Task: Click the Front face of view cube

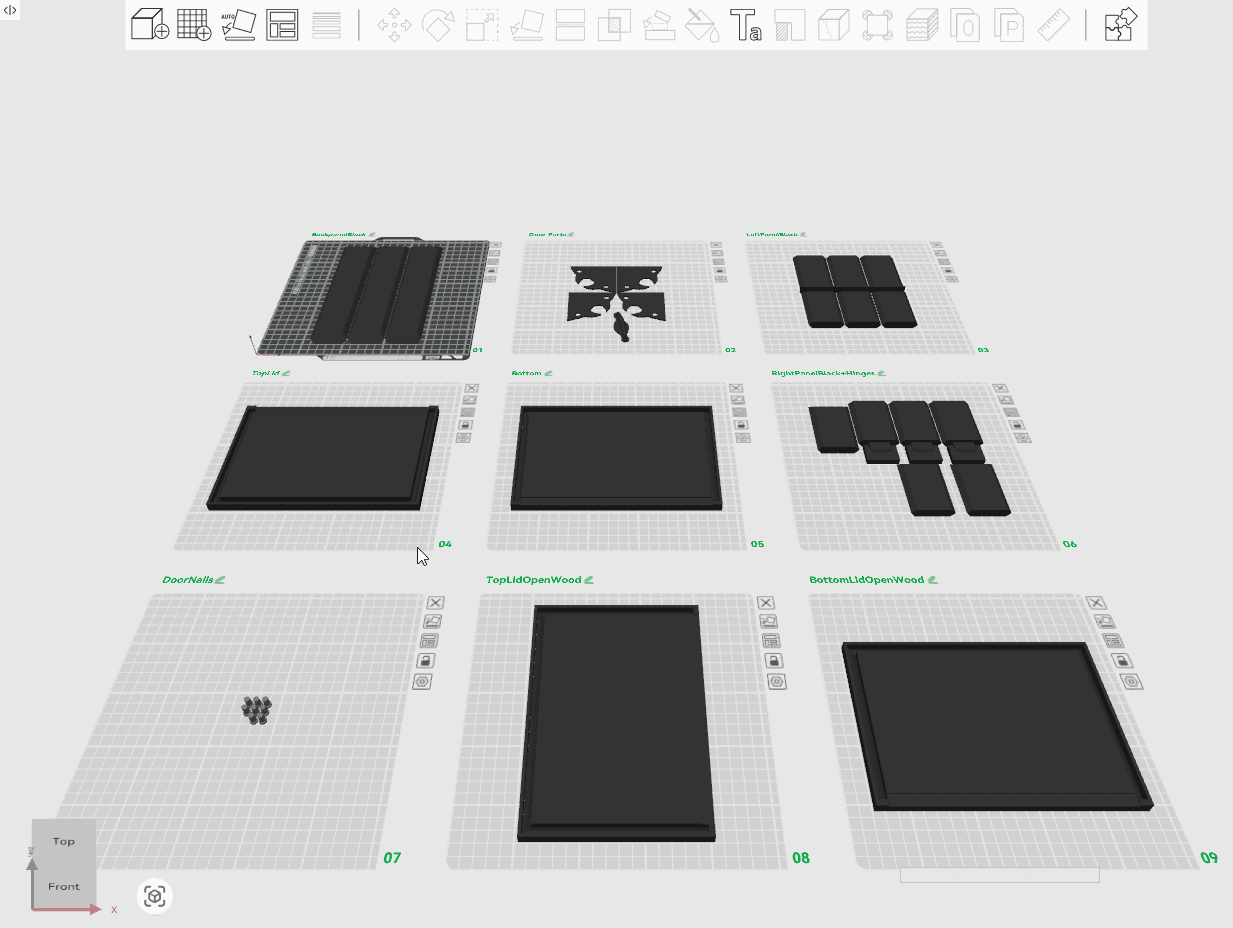Action: click(x=64, y=886)
